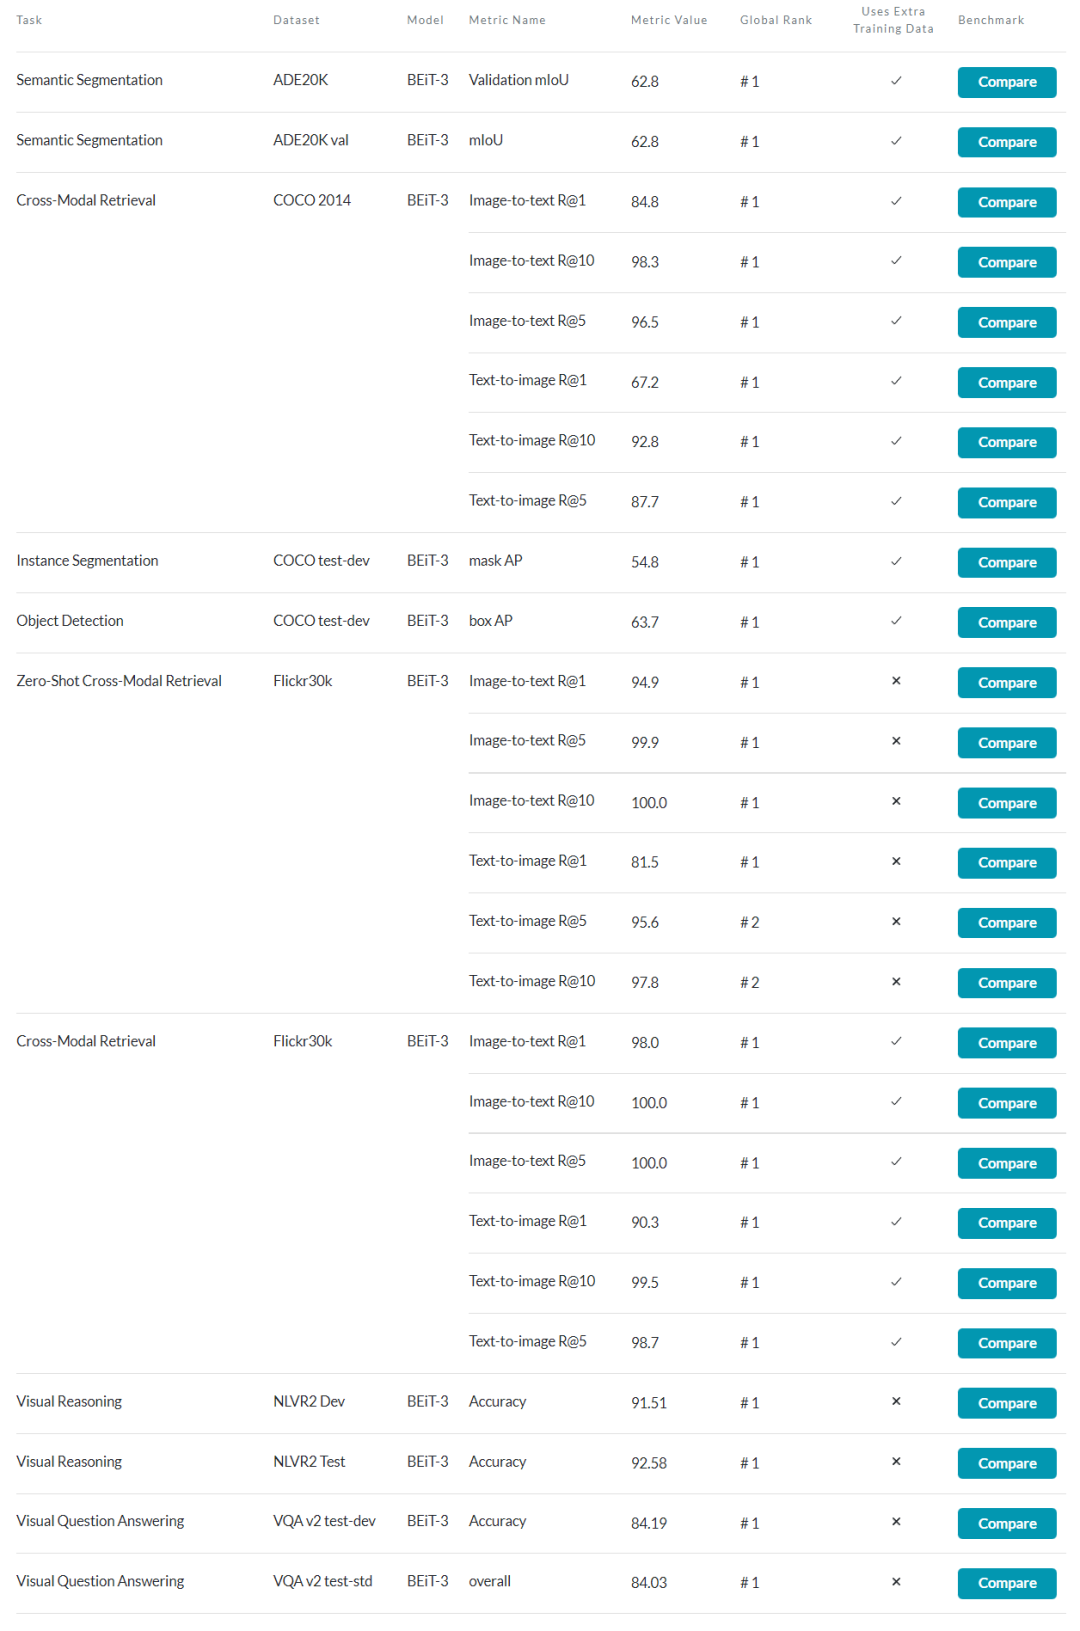The height and width of the screenshot is (1631, 1080).
Task: Click the checkmark icon in the Validation mIoU row
Action: (x=896, y=81)
